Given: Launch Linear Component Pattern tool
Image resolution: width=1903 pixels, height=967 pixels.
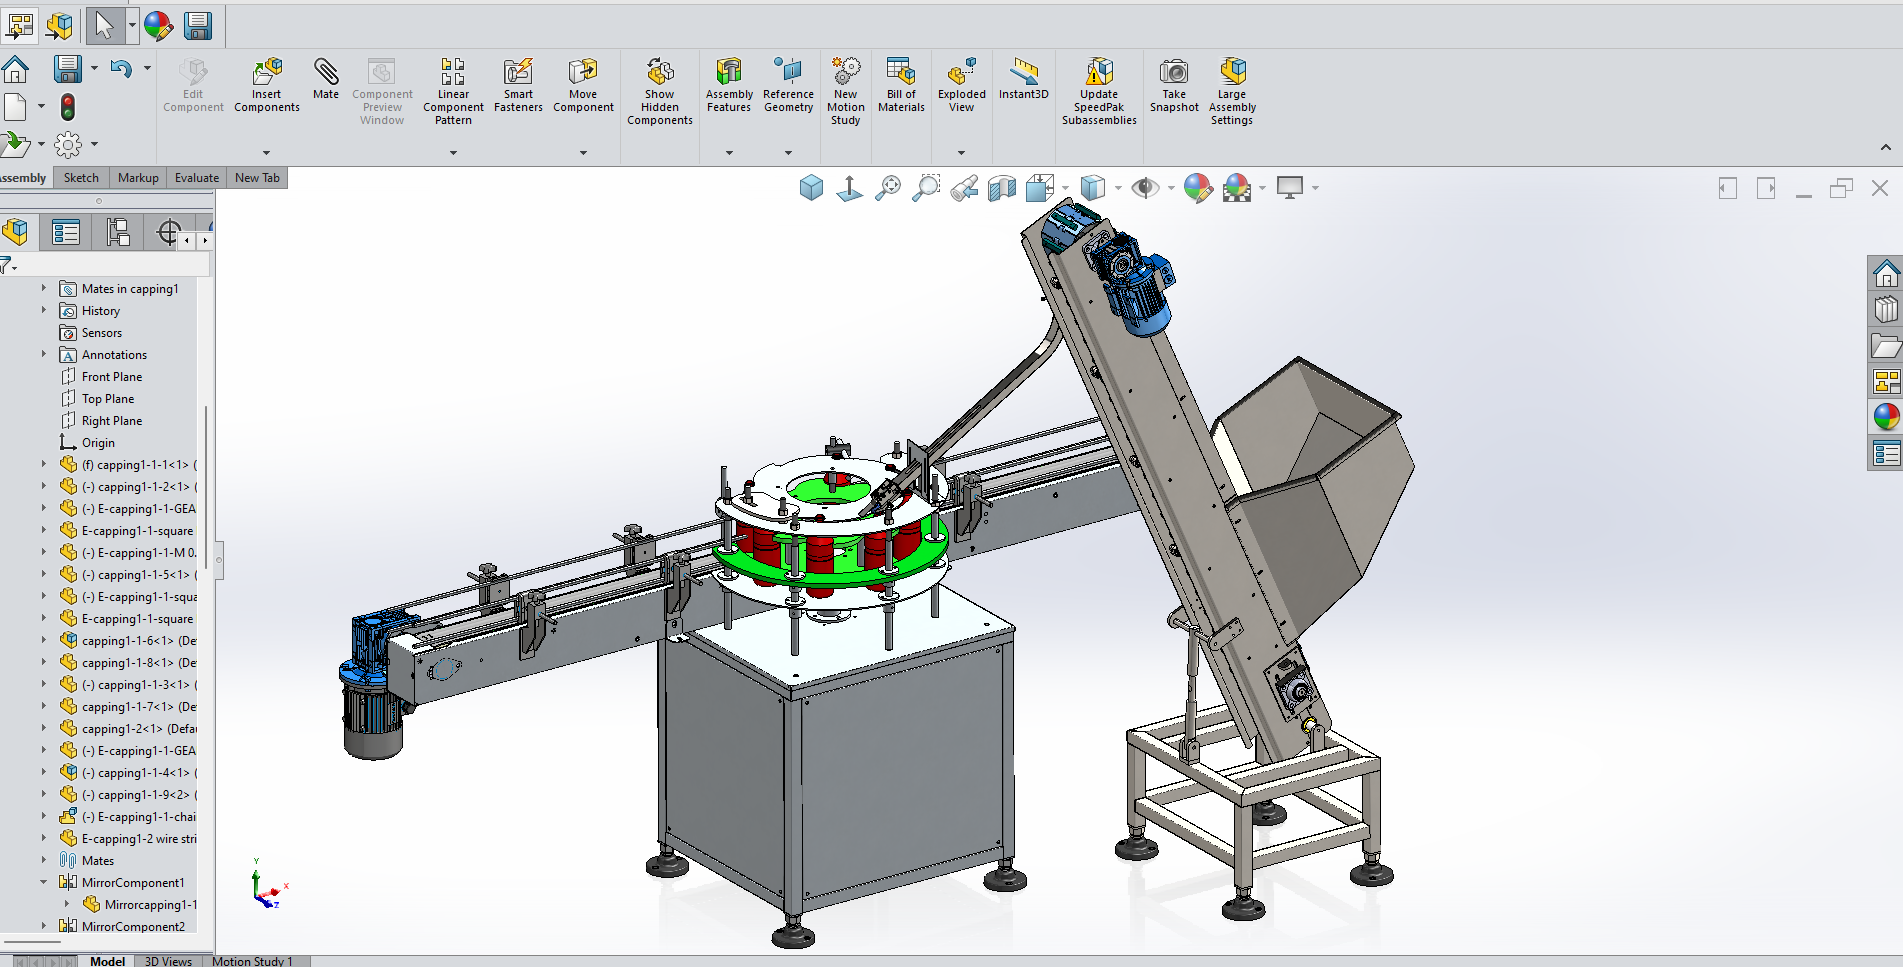Looking at the screenshot, I should pyautogui.click(x=453, y=91).
